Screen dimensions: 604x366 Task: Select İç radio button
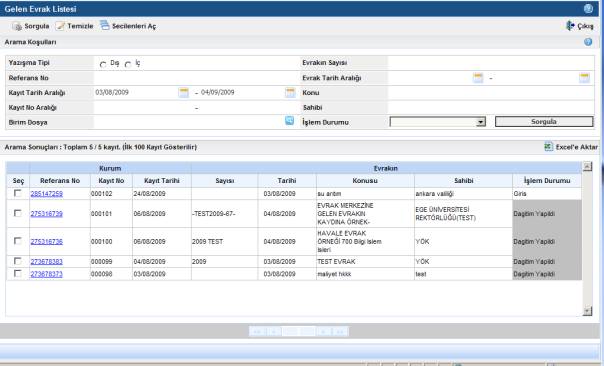(x=128, y=64)
